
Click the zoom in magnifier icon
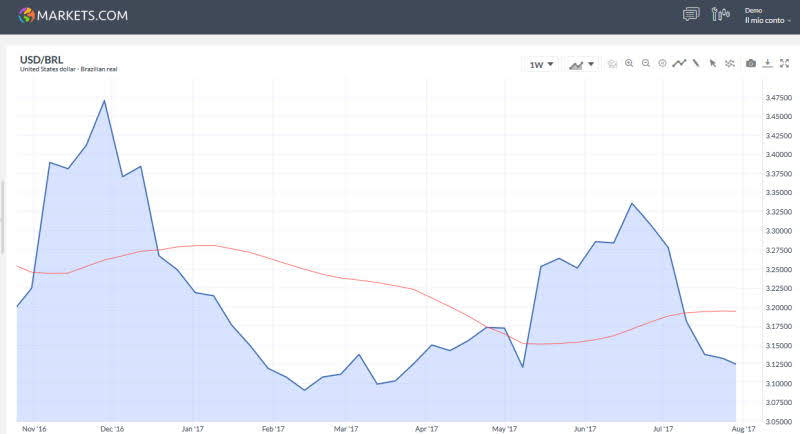[x=629, y=63]
